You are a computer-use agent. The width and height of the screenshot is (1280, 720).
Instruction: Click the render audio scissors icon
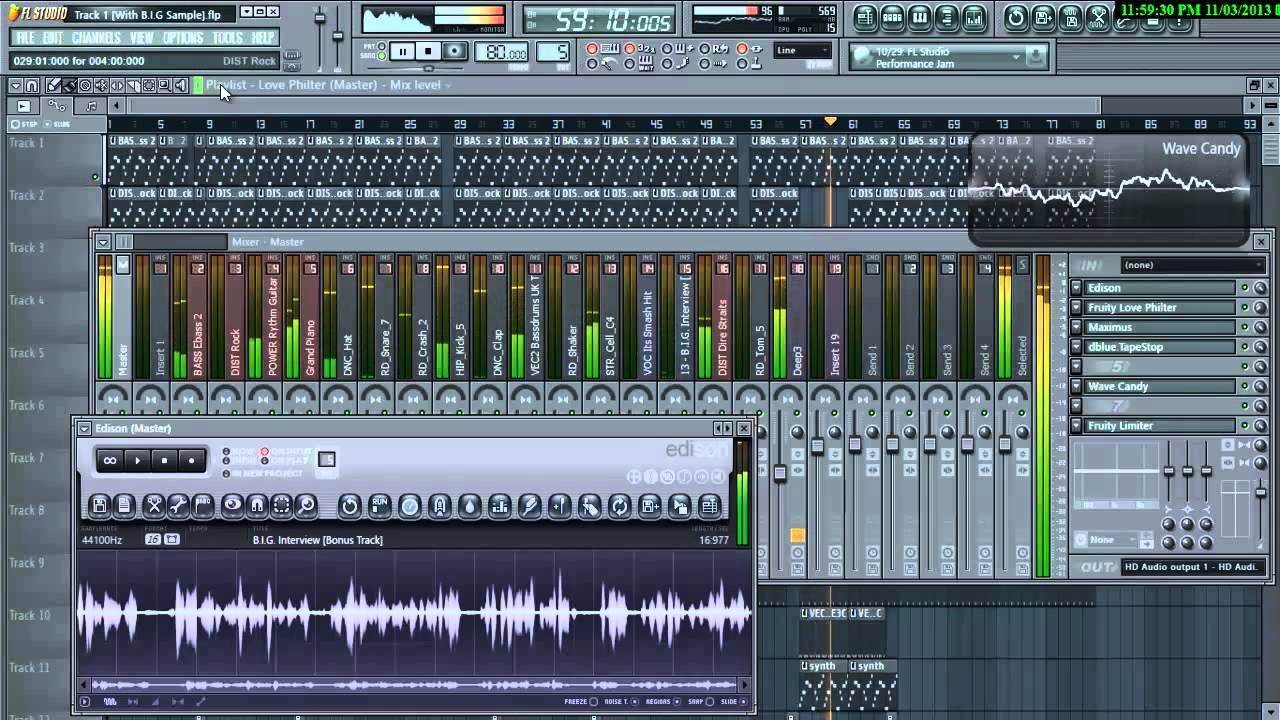tap(1098, 18)
